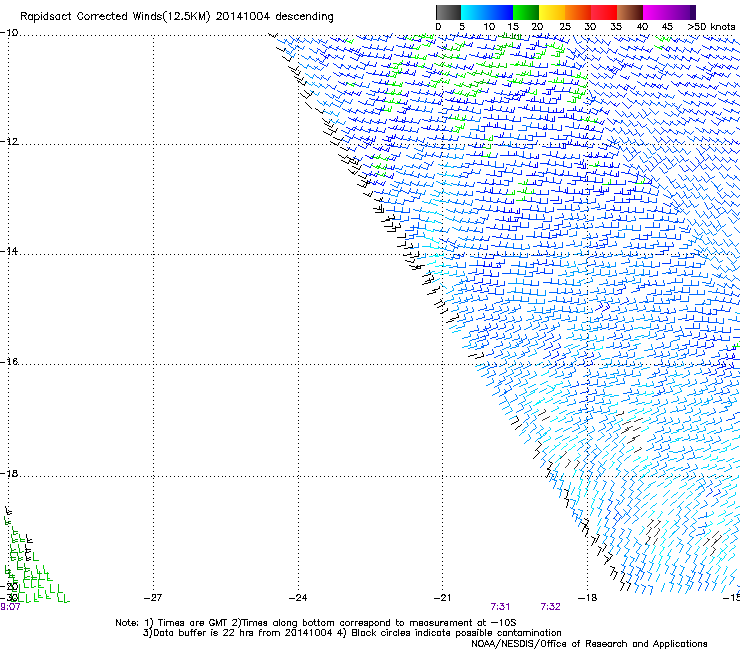The width and height of the screenshot is (740, 650).
Task: Click the latitude label '-12'
Action: point(9,142)
